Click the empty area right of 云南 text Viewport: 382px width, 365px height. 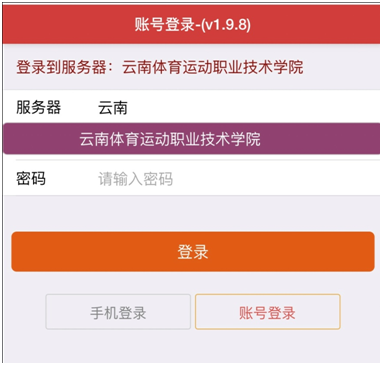(253, 108)
